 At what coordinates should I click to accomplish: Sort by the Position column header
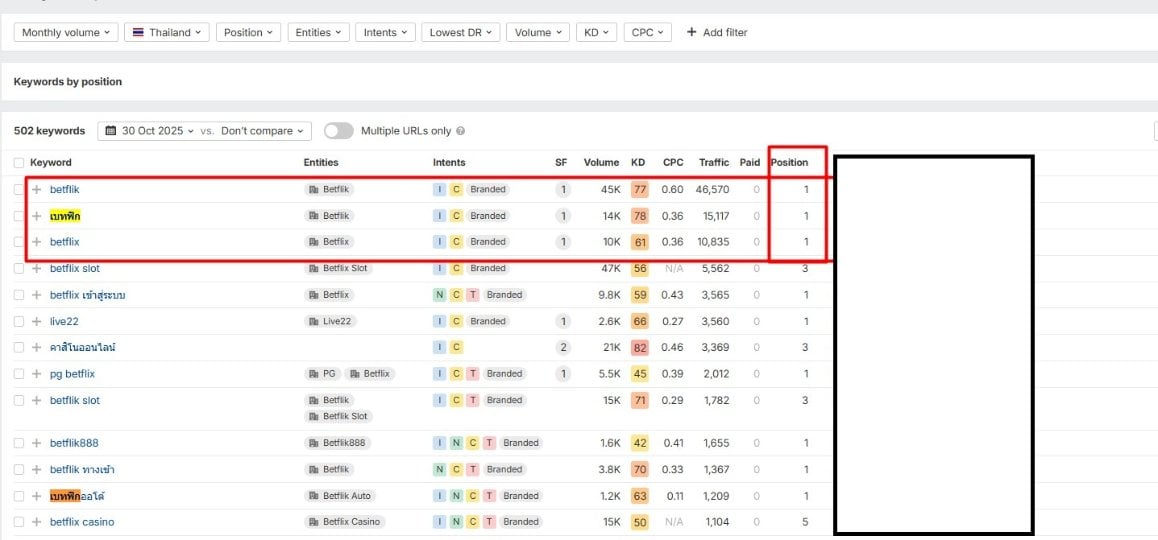click(789, 163)
